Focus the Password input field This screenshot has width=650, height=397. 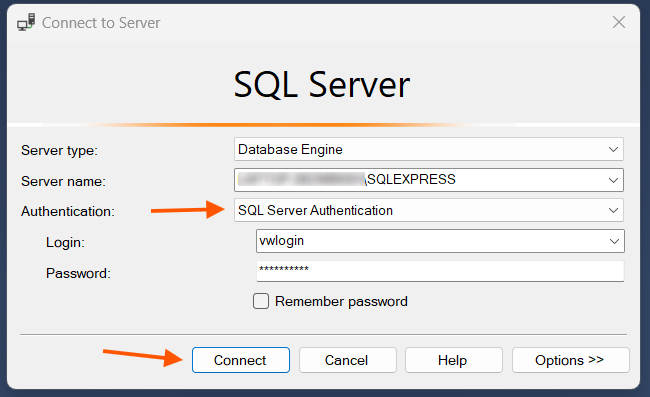(x=440, y=271)
